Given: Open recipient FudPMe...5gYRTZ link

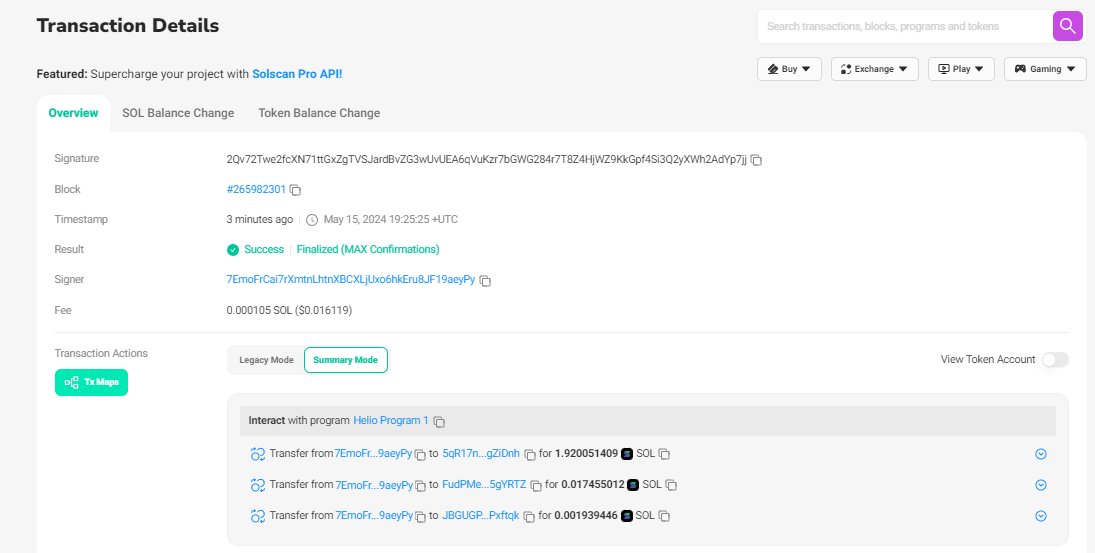Looking at the screenshot, I should point(484,485).
